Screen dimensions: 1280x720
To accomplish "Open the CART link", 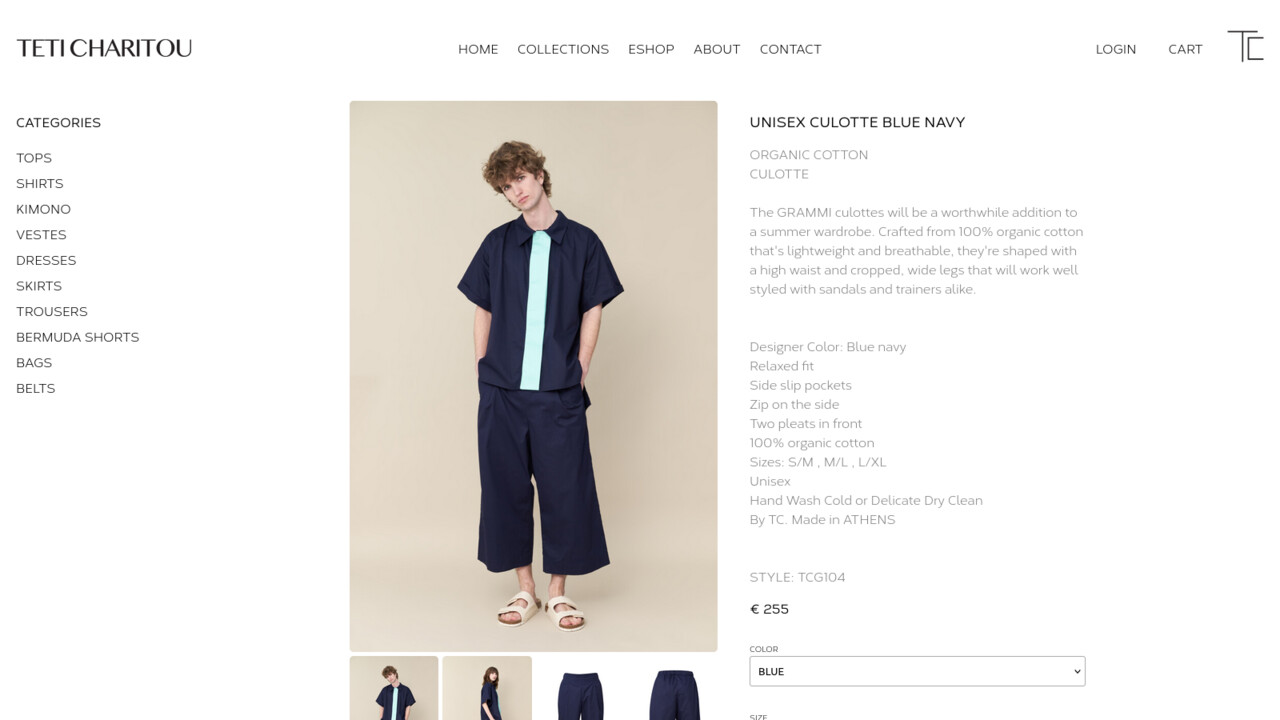I will [x=1185, y=49].
